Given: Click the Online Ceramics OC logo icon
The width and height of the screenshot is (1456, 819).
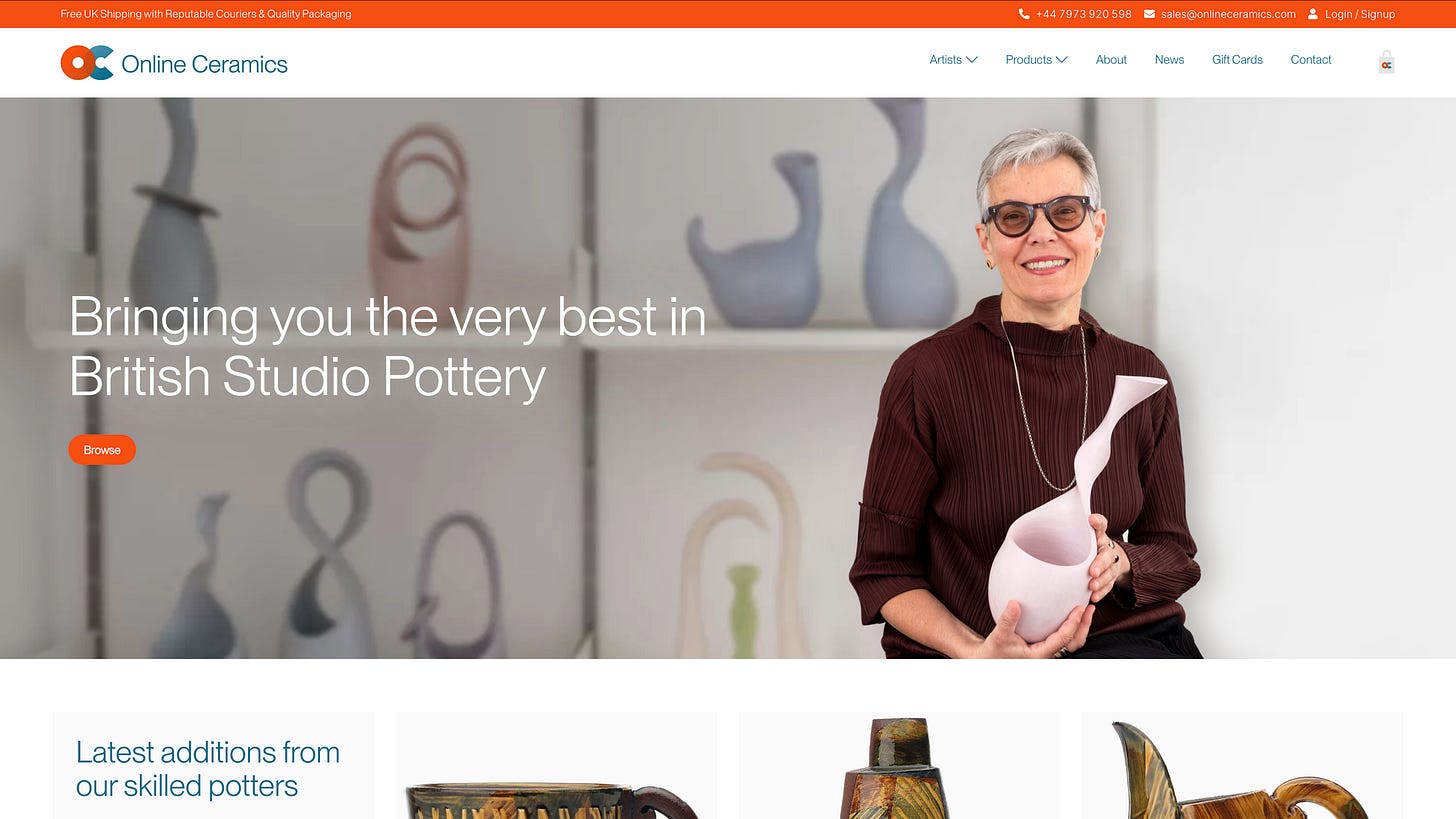Looking at the screenshot, I should pos(87,63).
